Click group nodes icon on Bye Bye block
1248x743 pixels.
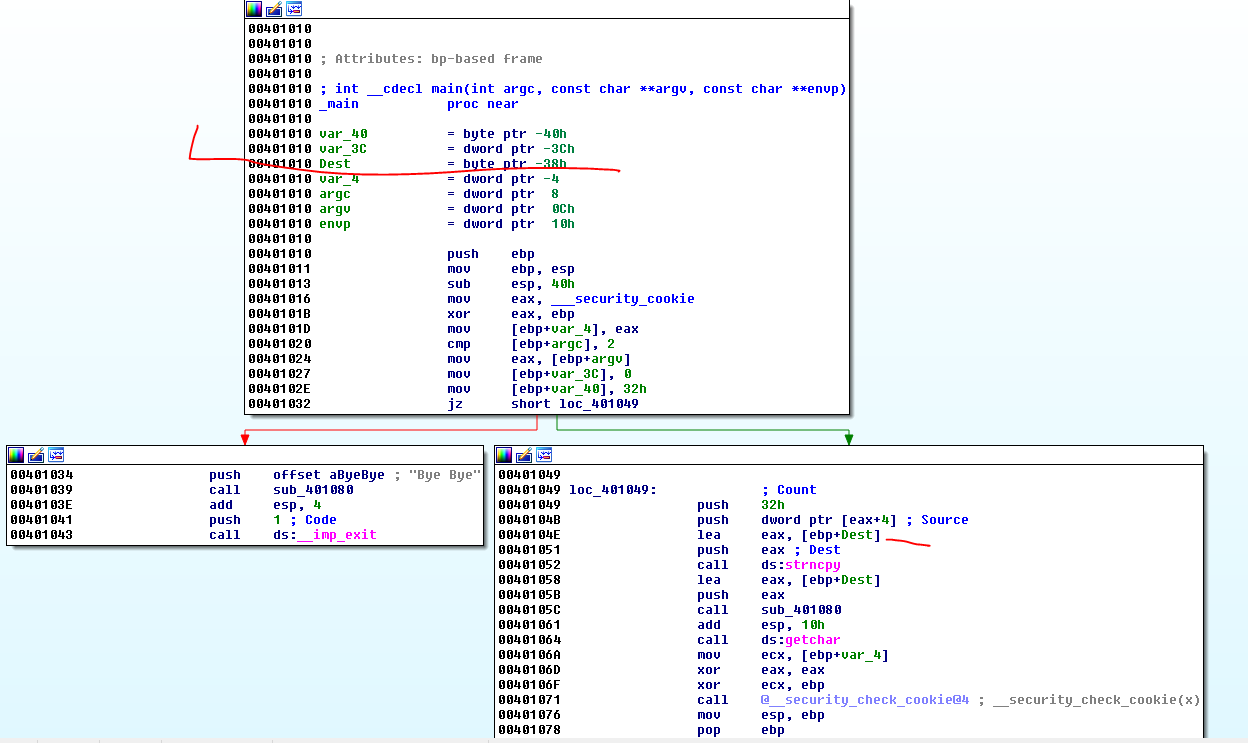56,455
